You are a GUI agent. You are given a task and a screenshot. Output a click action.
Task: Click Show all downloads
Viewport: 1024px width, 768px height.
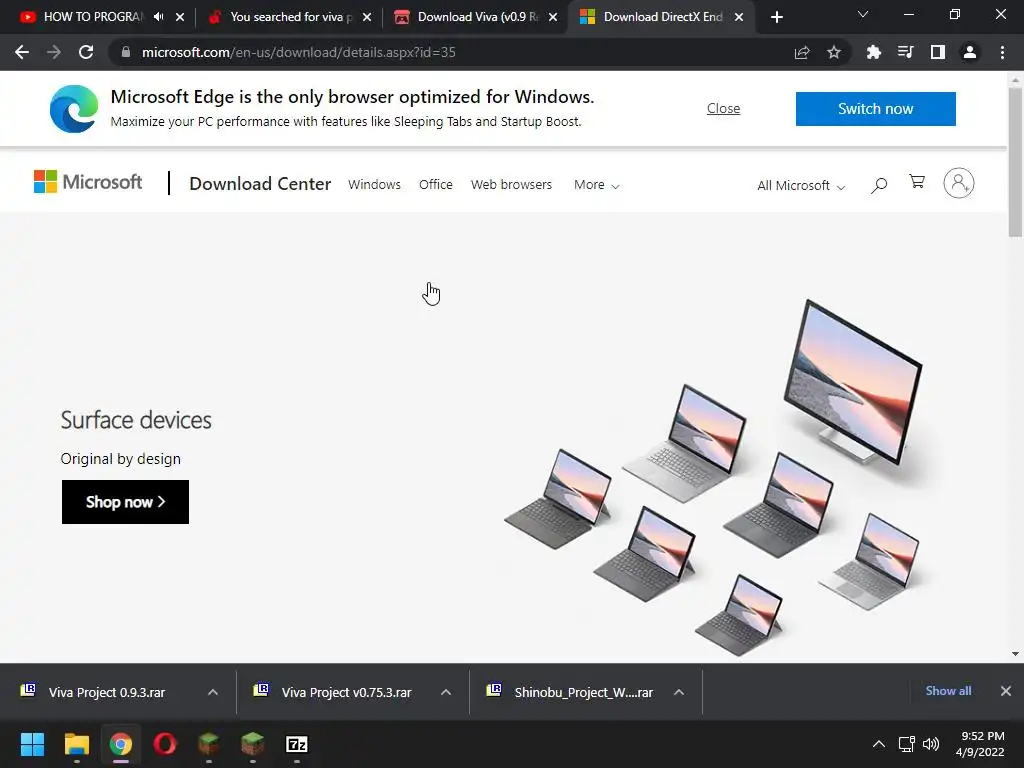pyautogui.click(x=948, y=691)
